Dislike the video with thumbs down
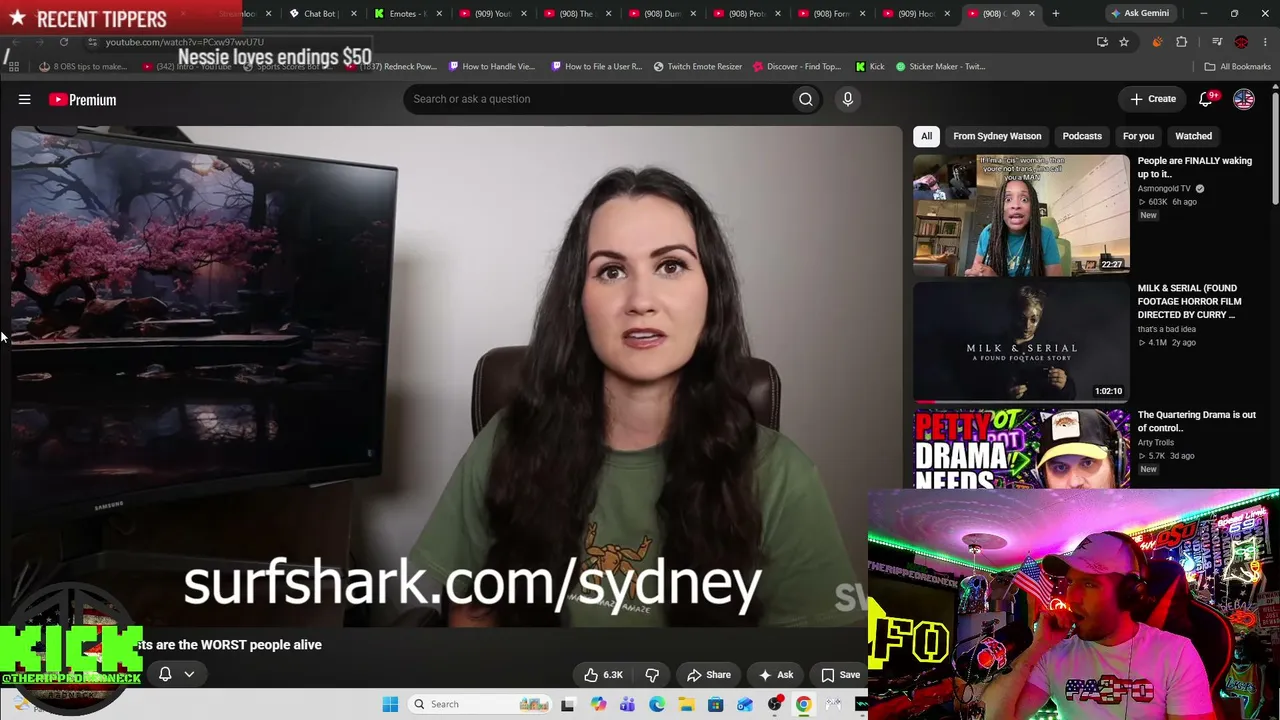This screenshot has width=1280, height=720. click(652, 675)
